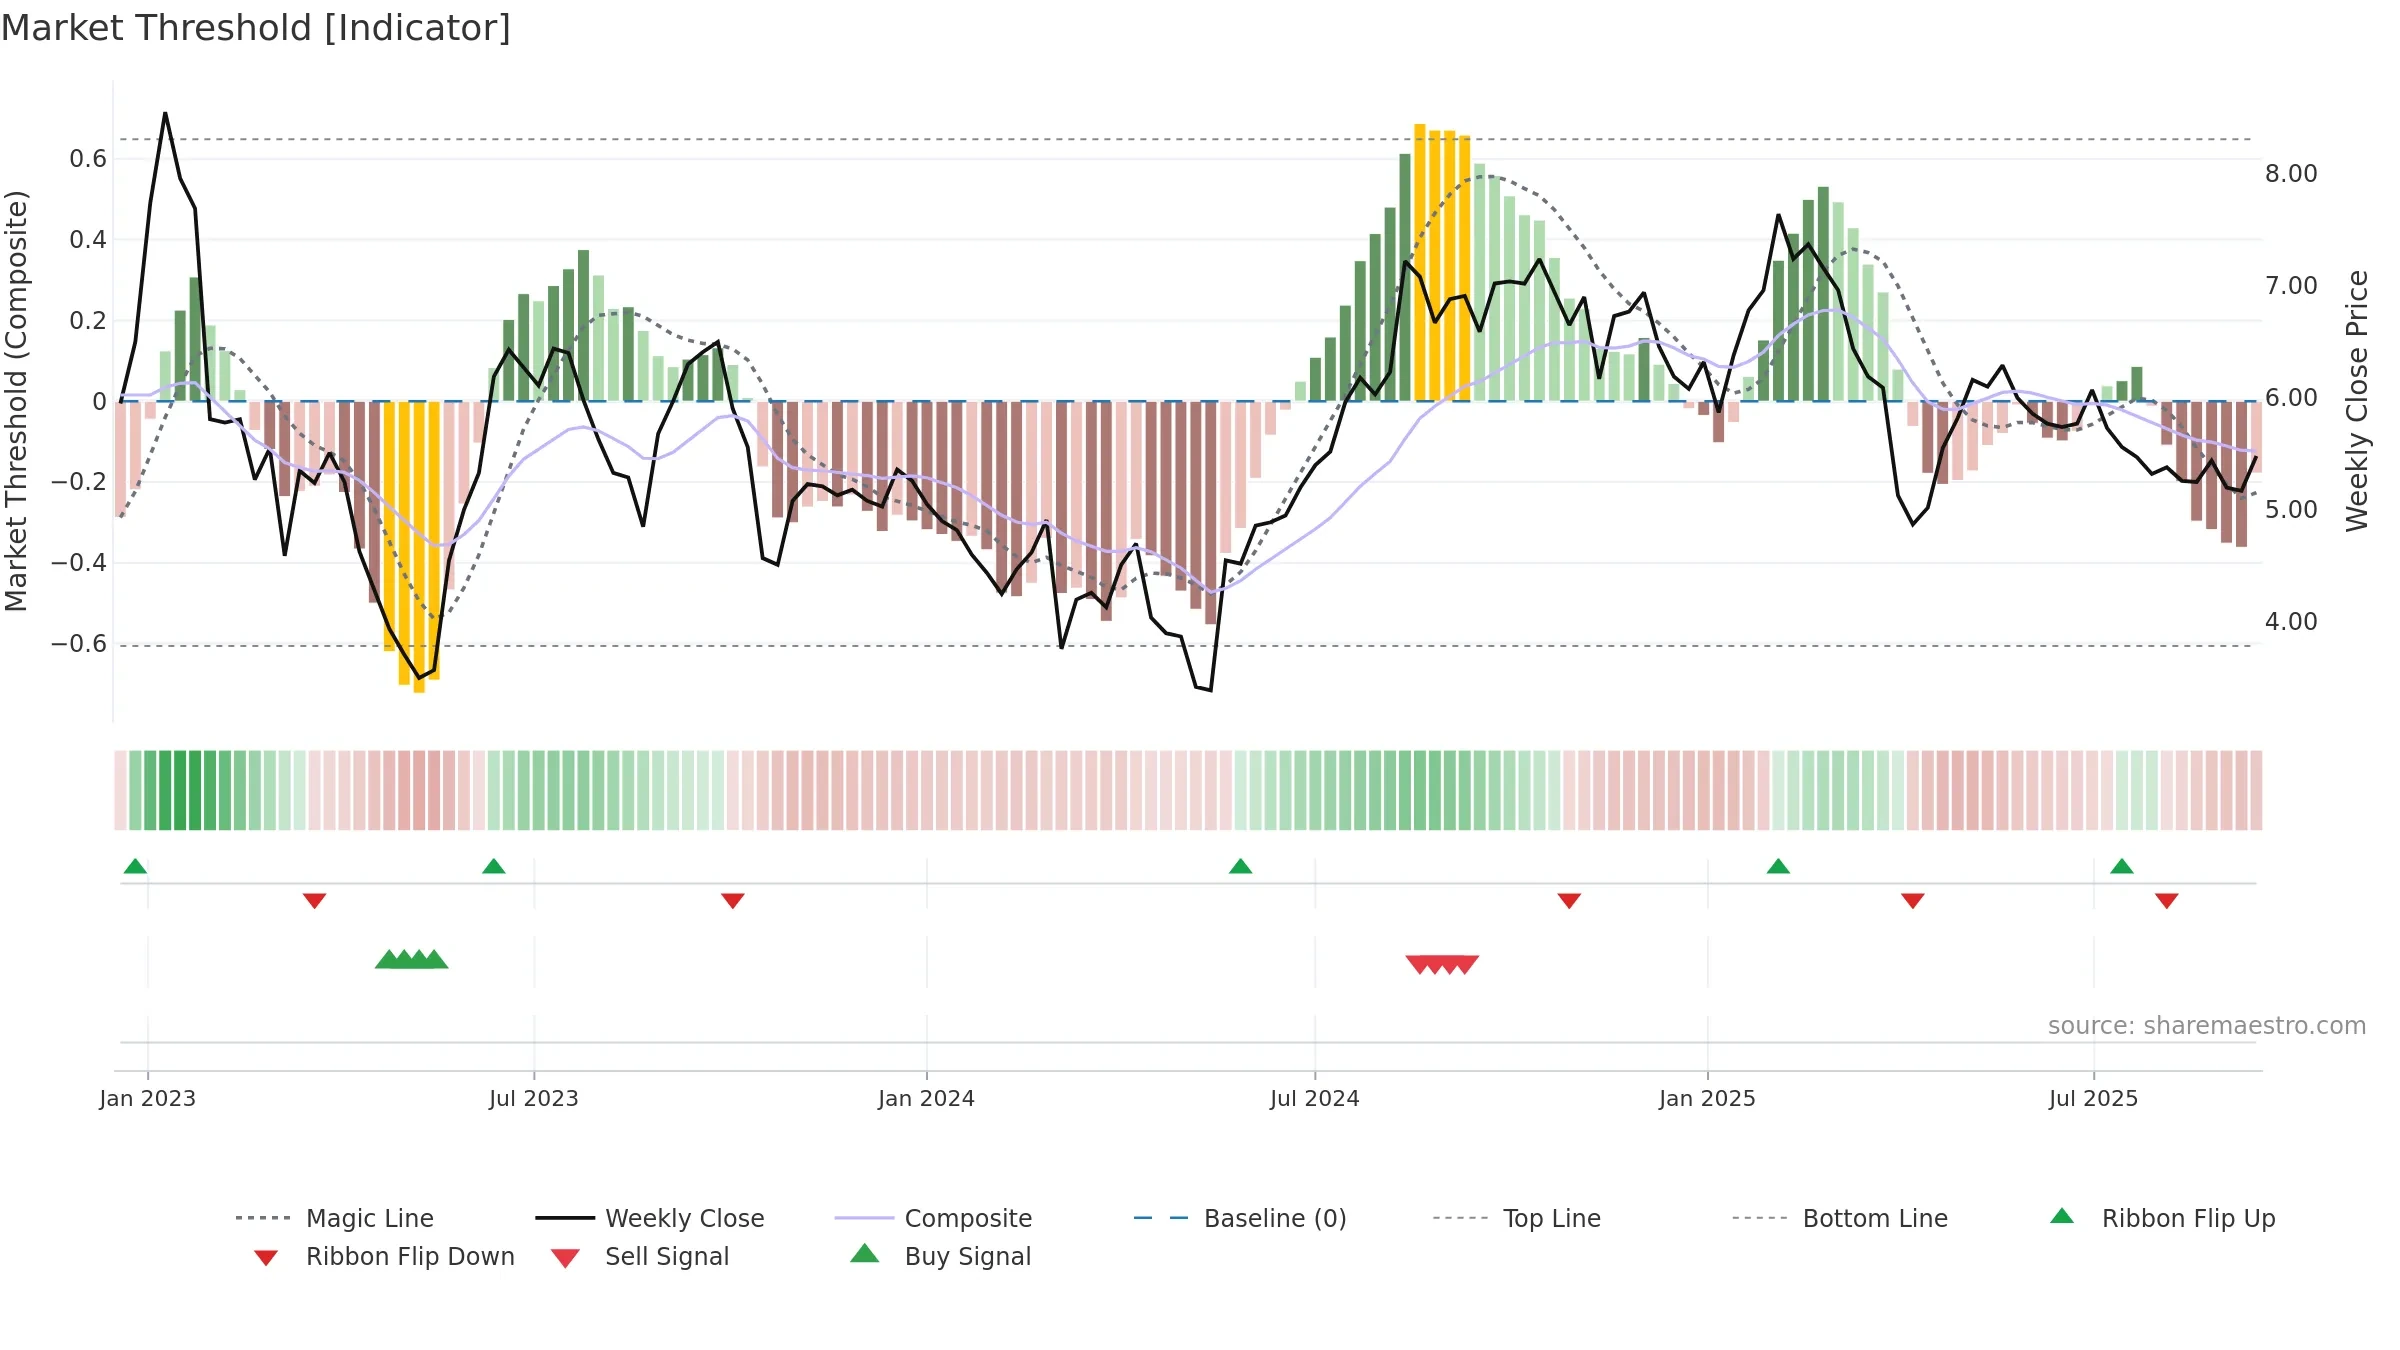Click the Market Threshold [Indicator] chart title
The width and height of the screenshot is (2400, 1350).
tap(256, 28)
